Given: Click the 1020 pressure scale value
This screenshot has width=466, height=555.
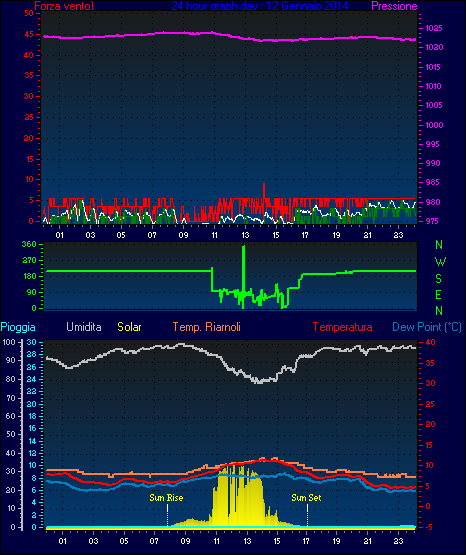Looking at the screenshot, I should pyautogui.click(x=434, y=47).
